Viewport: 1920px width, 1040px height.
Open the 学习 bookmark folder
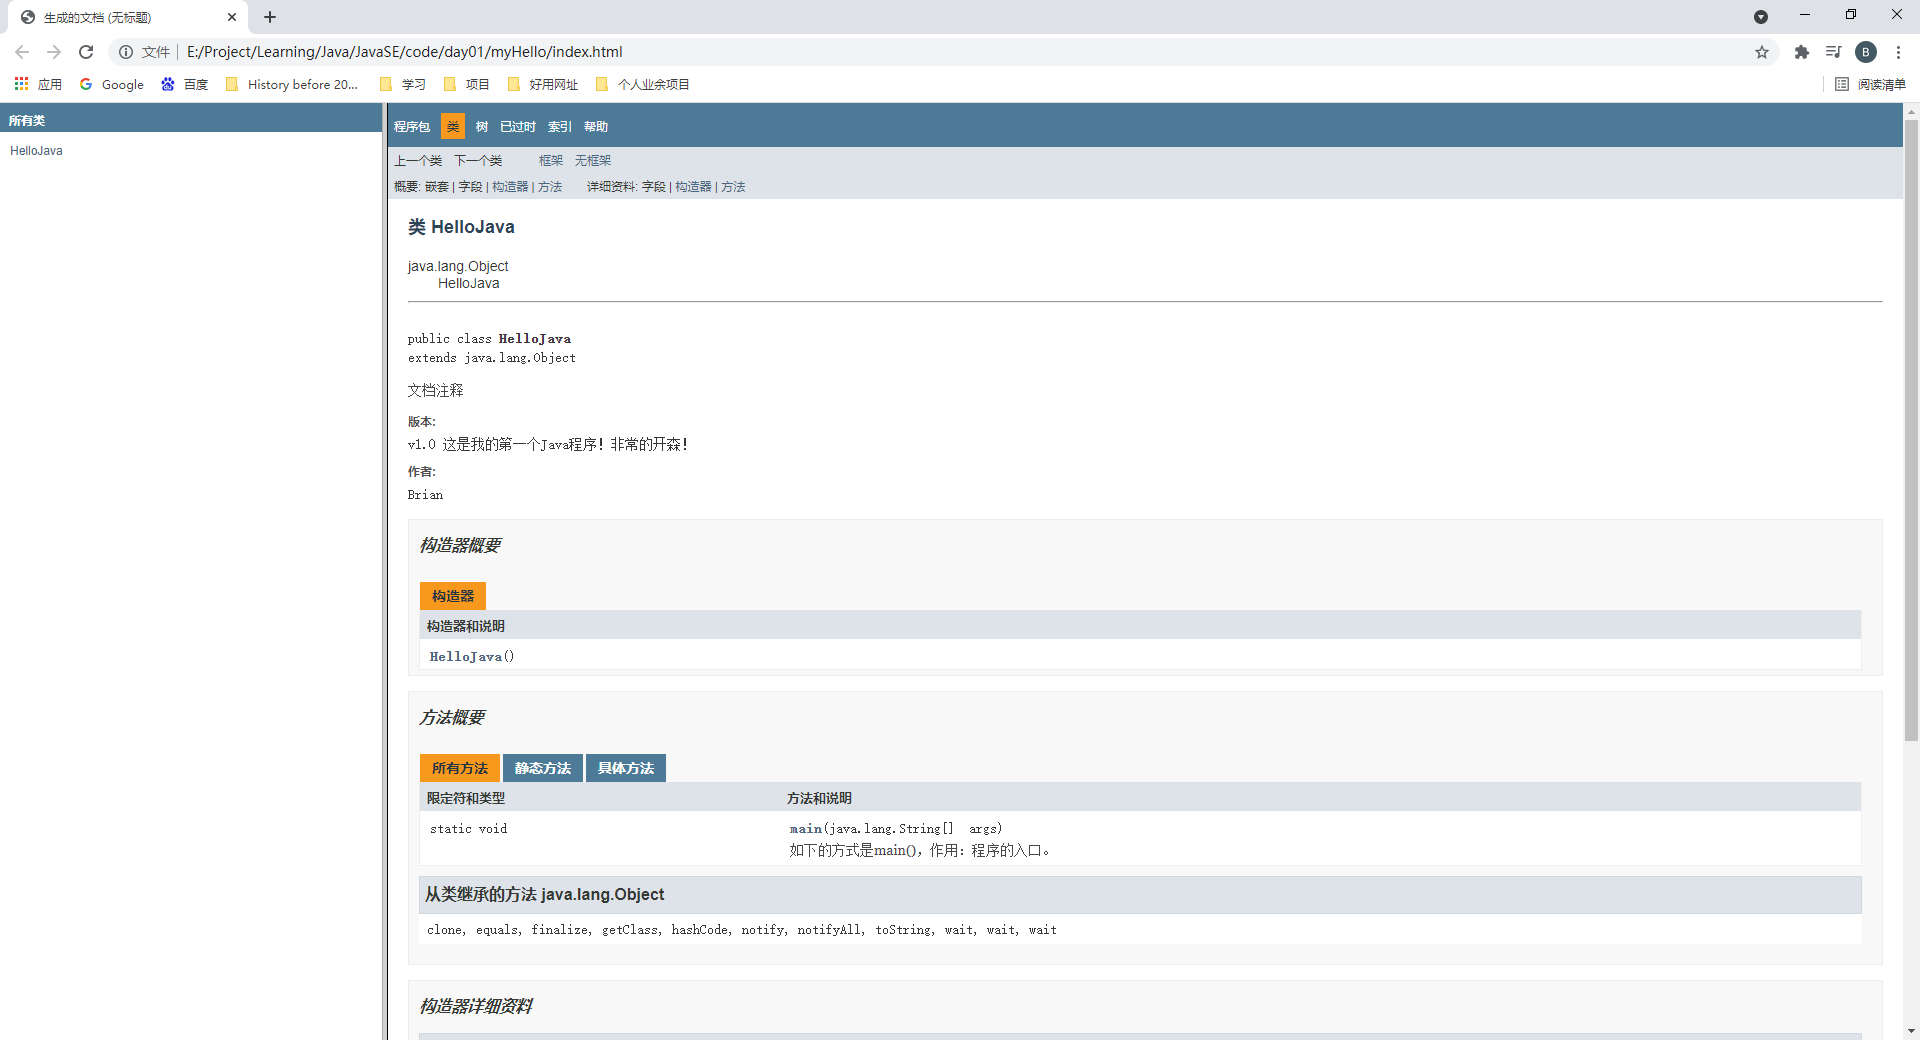click(x=403, y=84)
